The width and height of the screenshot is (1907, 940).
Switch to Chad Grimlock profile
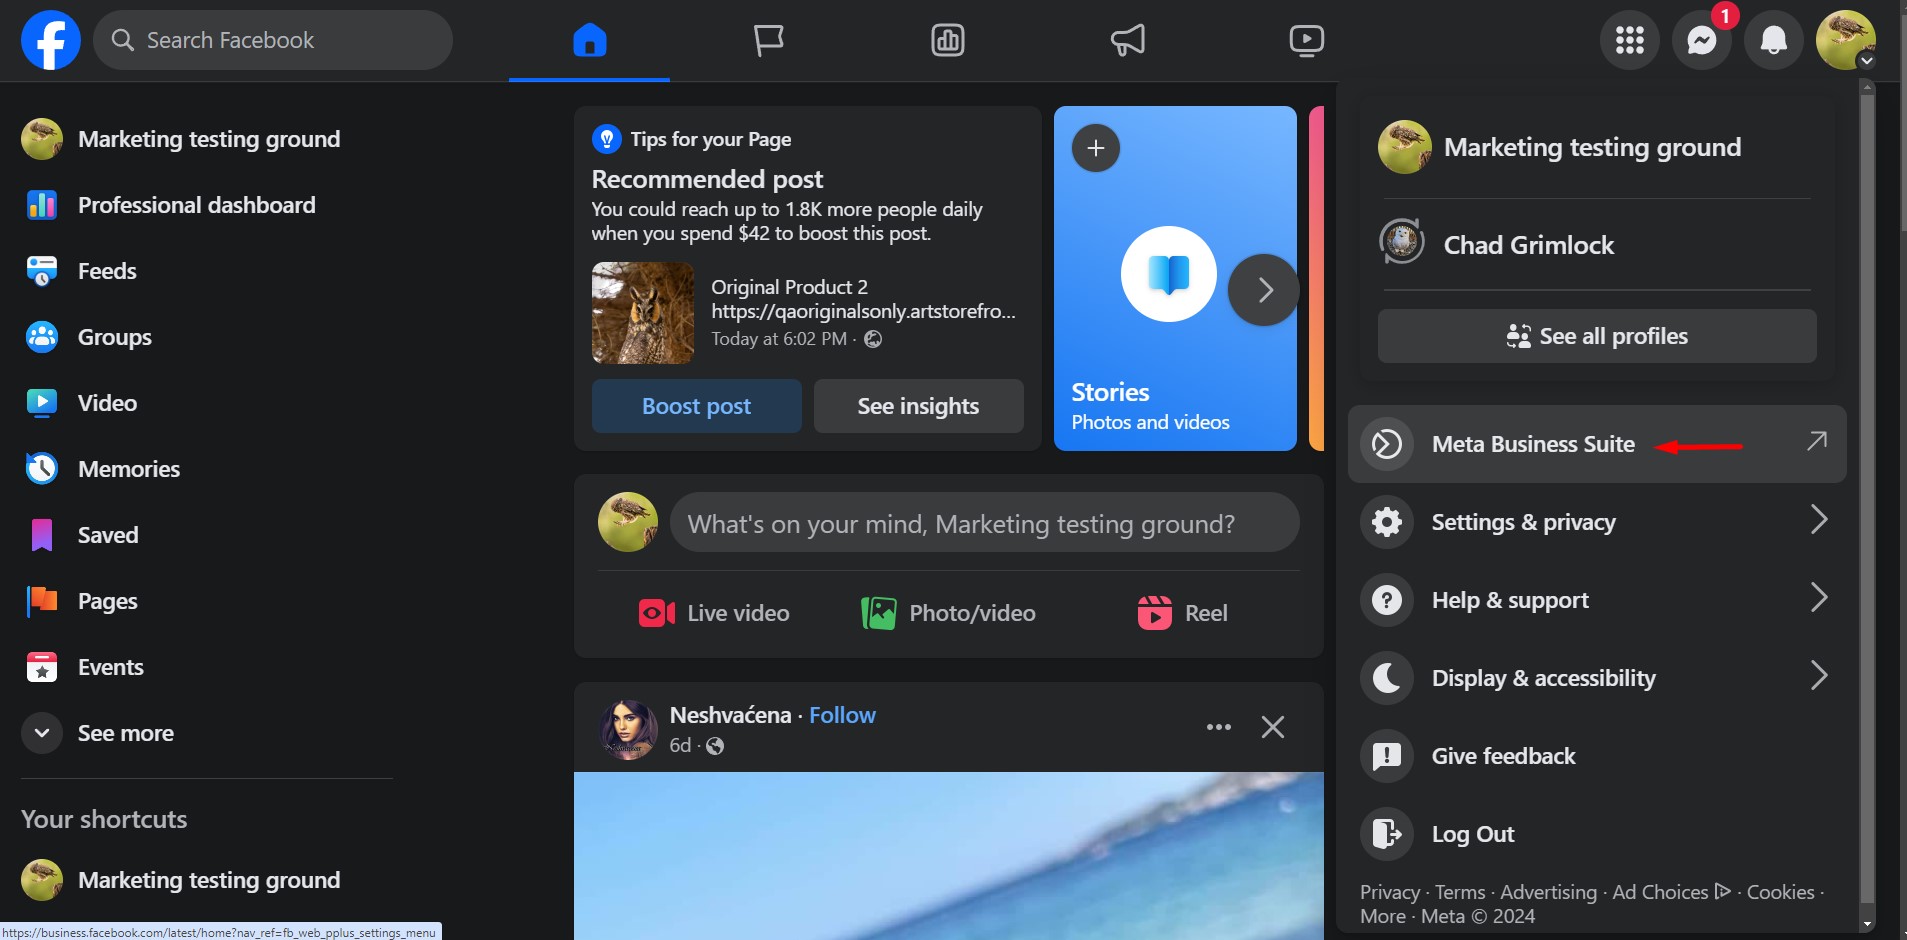pos(1597,245)
